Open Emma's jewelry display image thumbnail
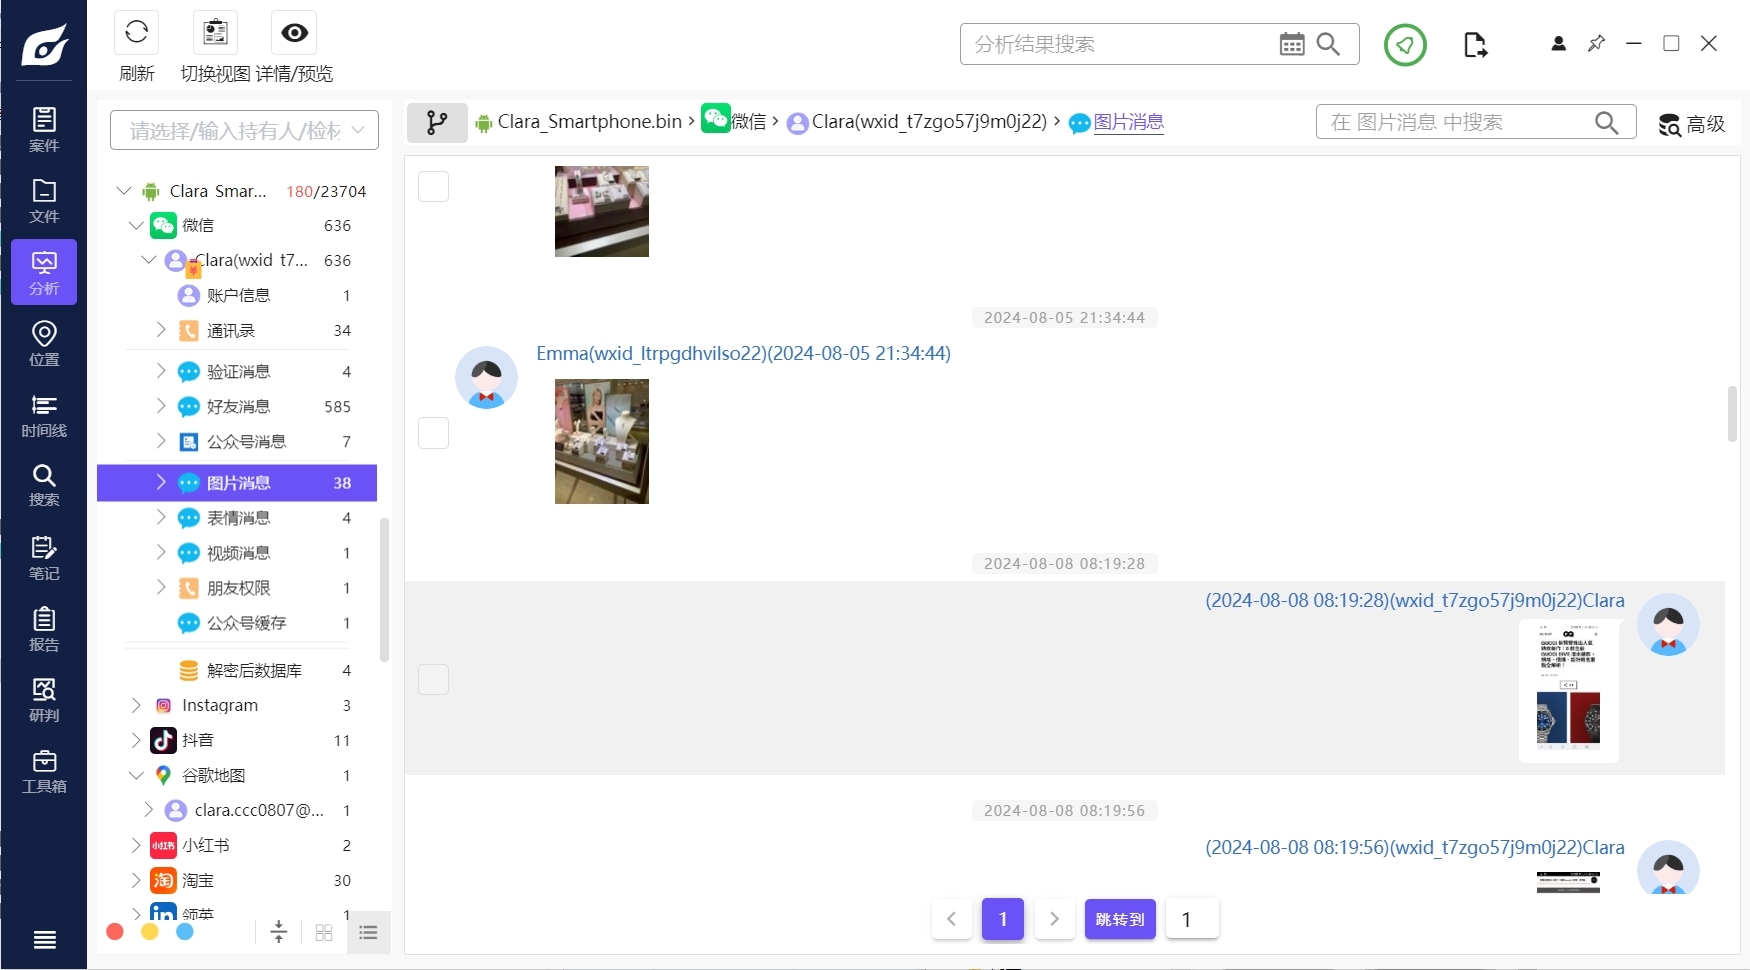 click(x=601, y=441)
